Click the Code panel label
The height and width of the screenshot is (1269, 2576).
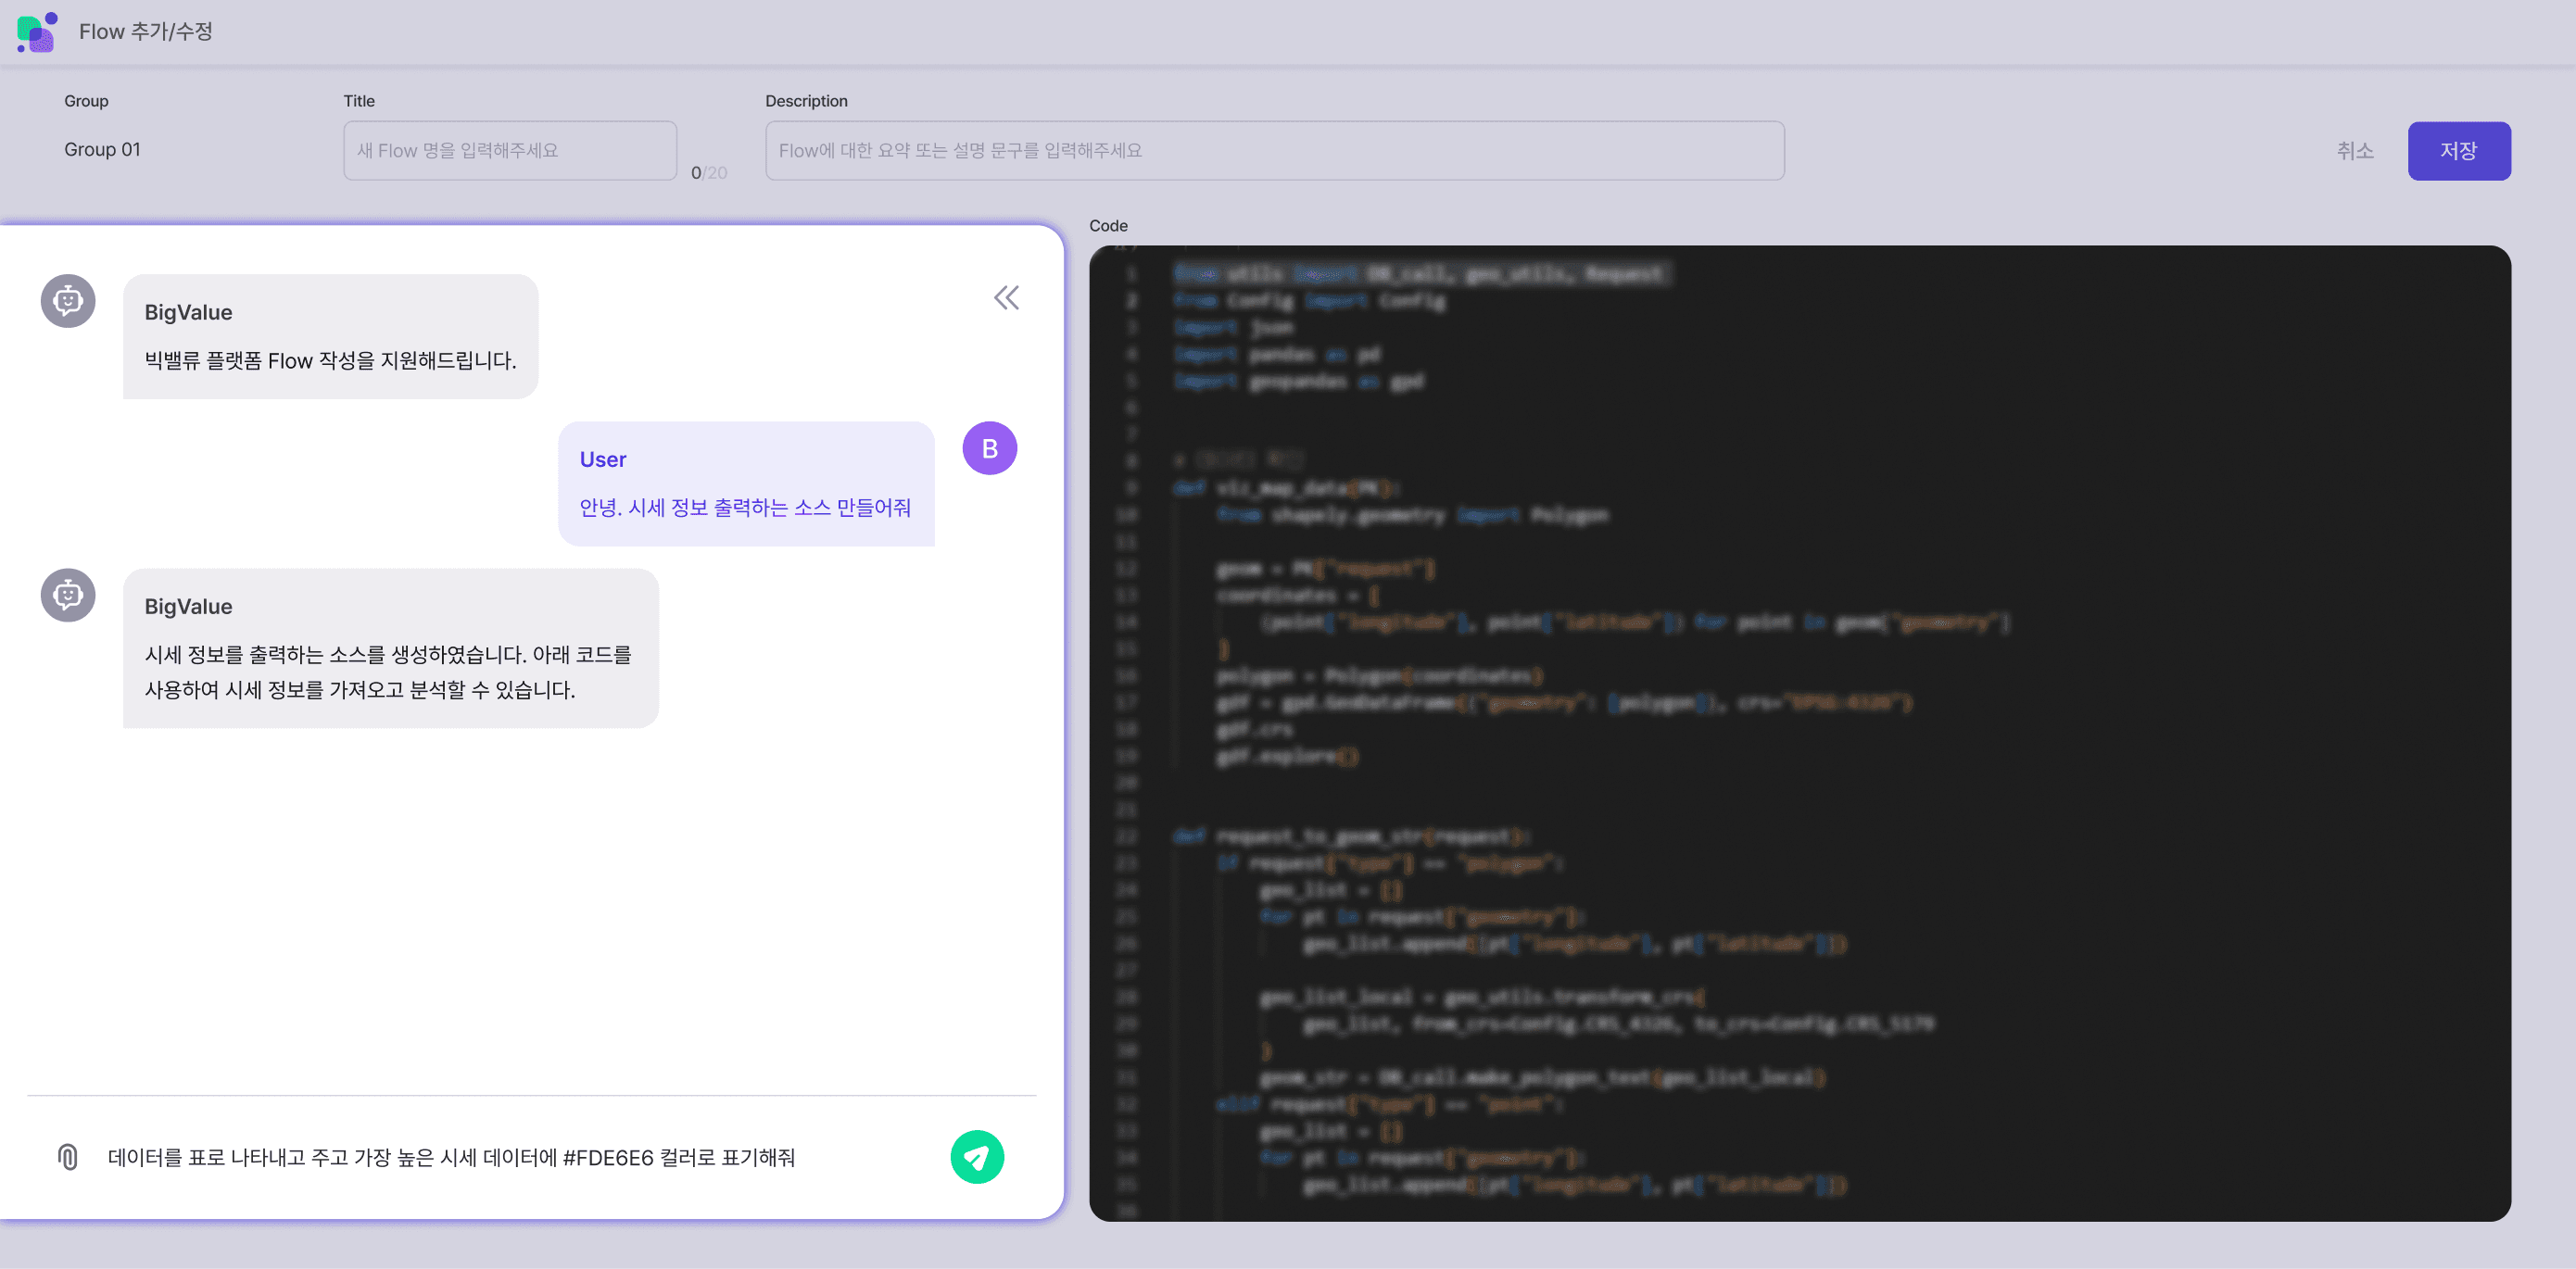[1108, 226]
